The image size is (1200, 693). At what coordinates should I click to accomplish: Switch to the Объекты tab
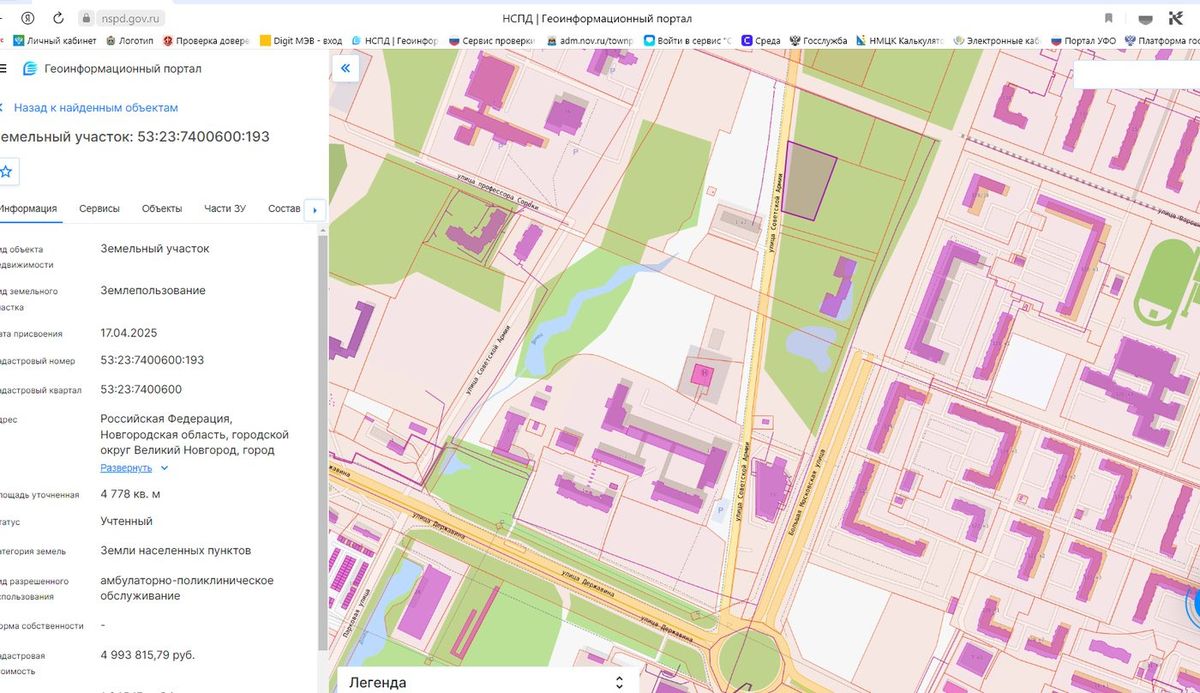[x=162, y=208]
